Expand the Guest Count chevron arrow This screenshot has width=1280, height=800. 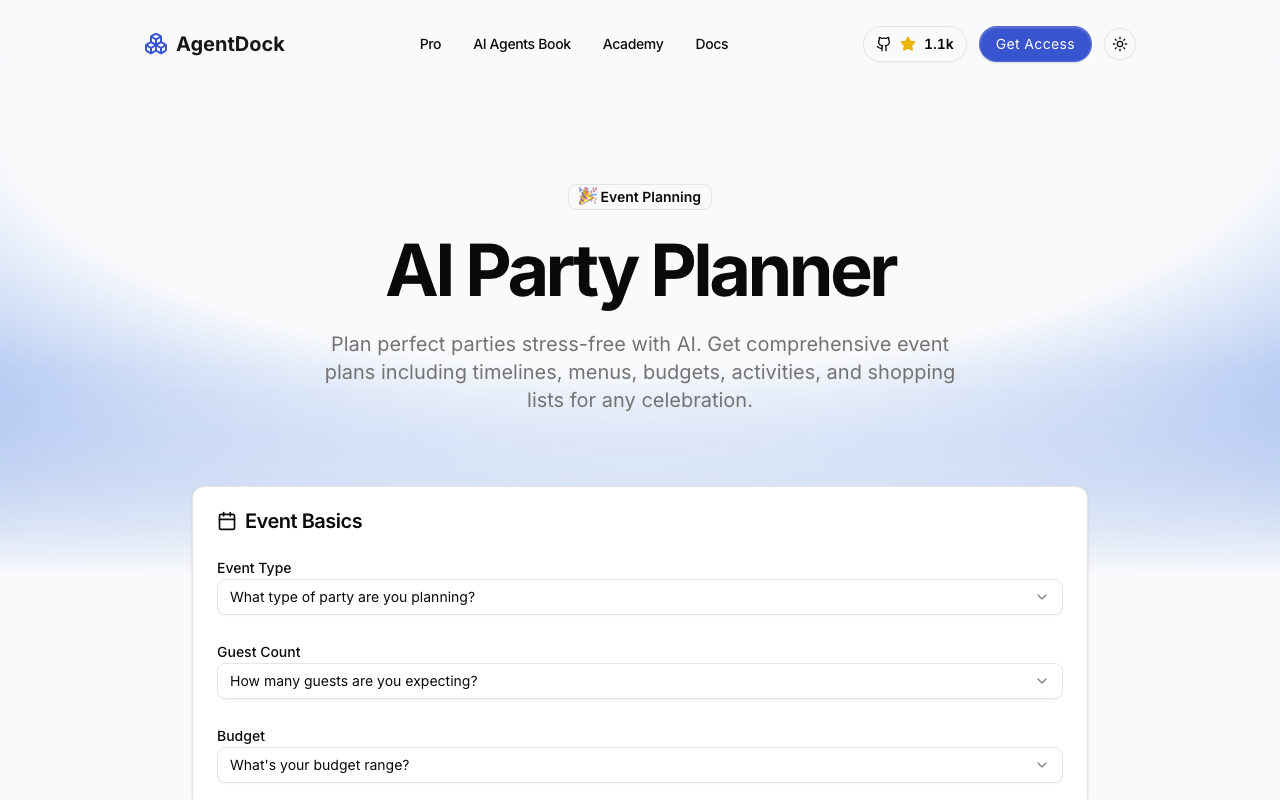[x=1042, y=681]
